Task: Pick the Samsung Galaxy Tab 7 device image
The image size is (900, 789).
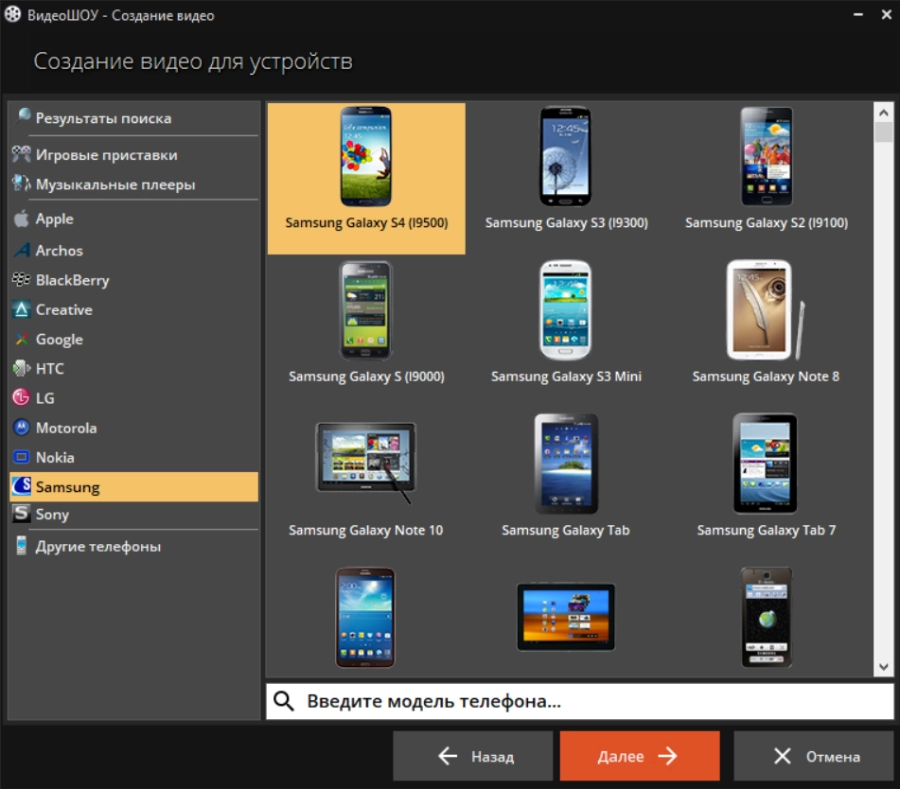Action: (765, 464)
